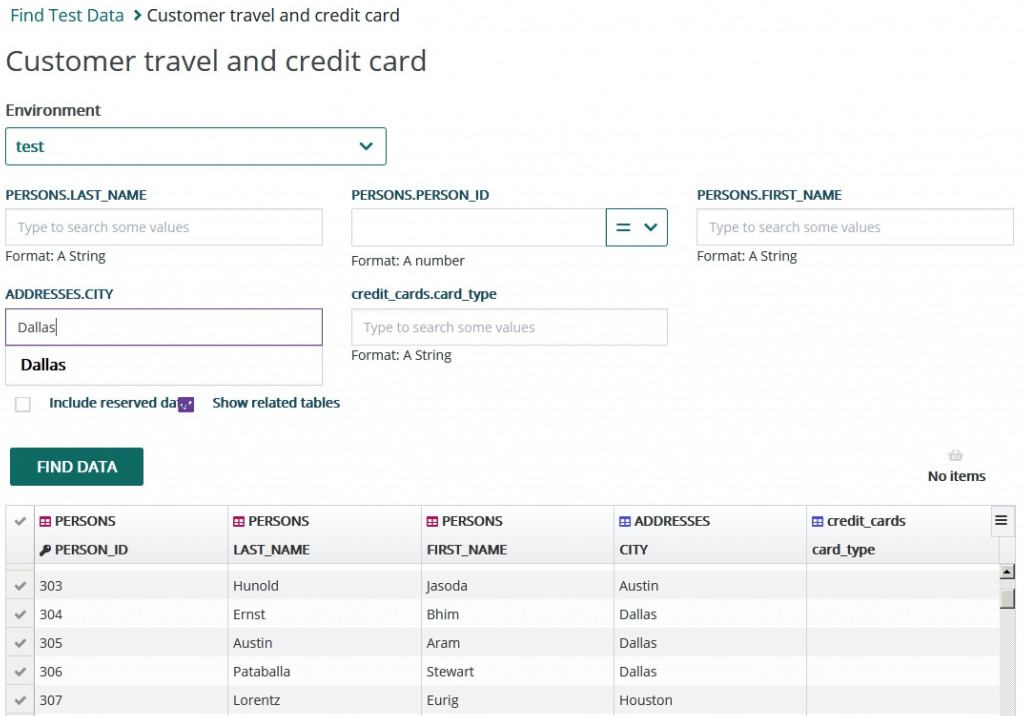Go to the Find Test Data breadcrumb

[67, 15]
